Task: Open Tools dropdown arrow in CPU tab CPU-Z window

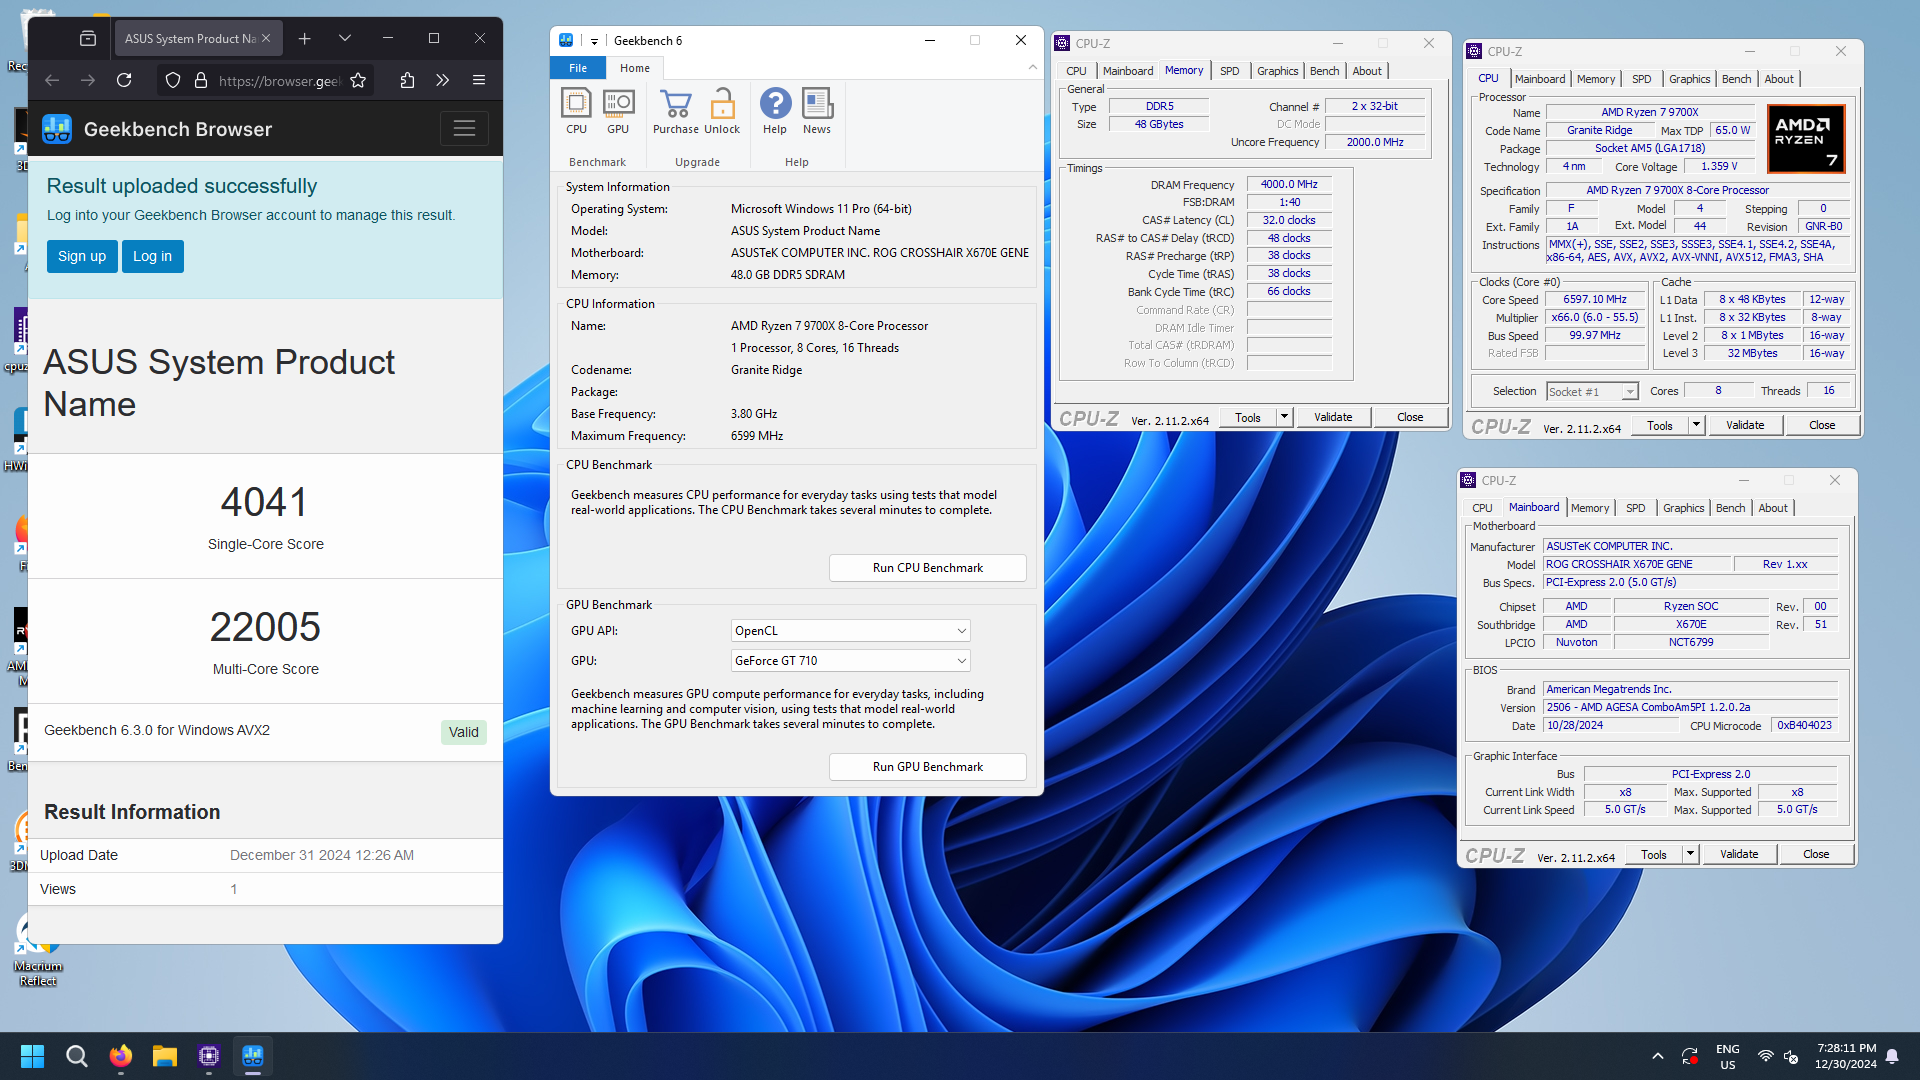Action: tap(1696, 425)
